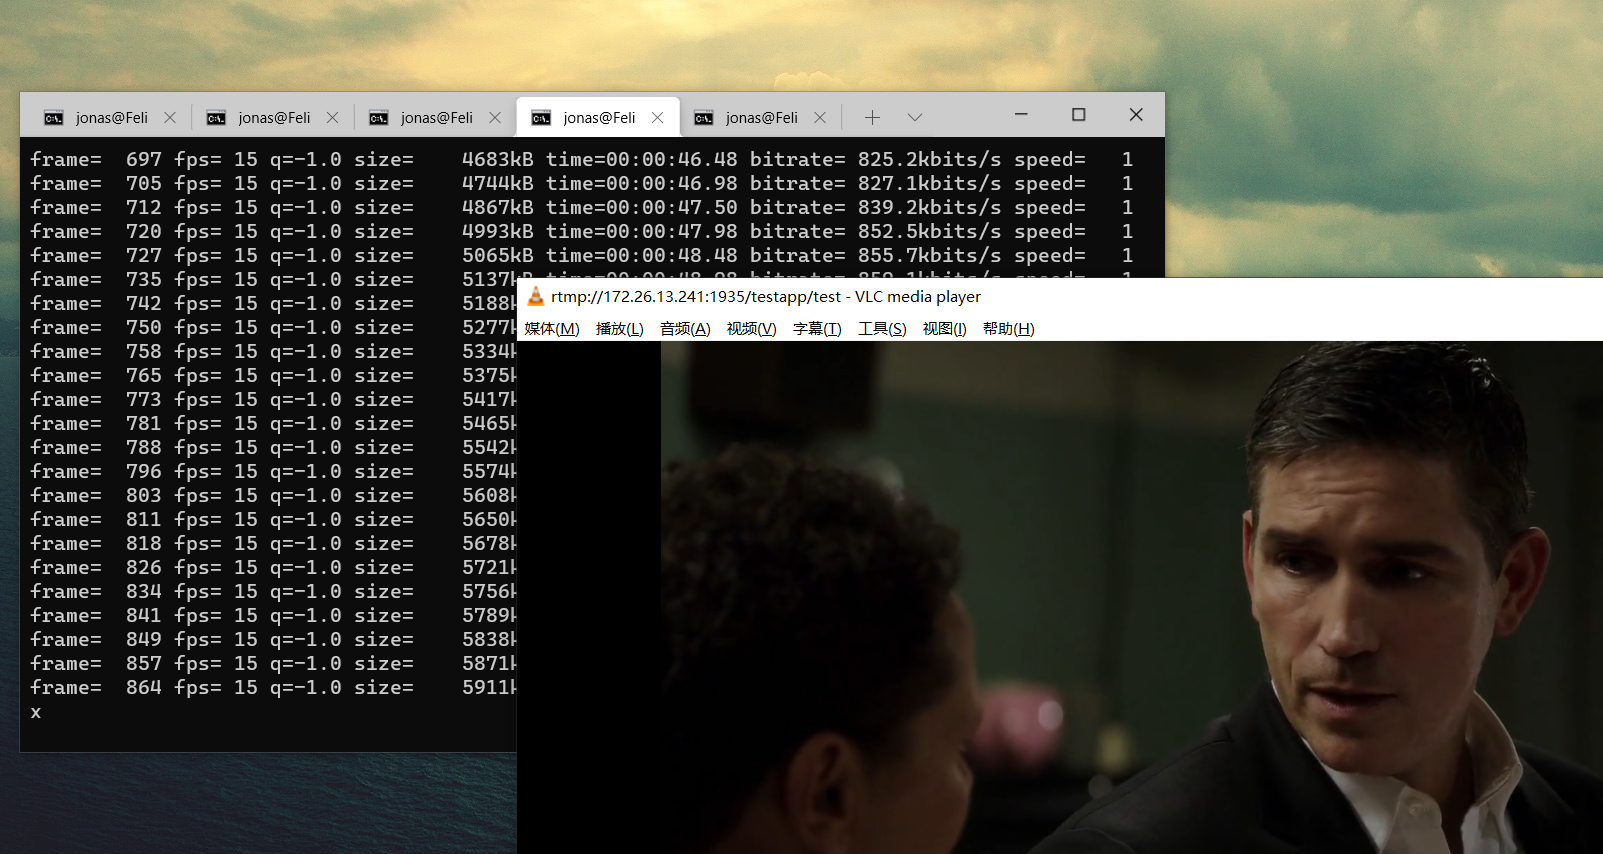Click the VLC title text rtmp://172.26.13.241:1935/testapp/test
This screenshot has width=1603, height=854.
[x=696, y=297]
